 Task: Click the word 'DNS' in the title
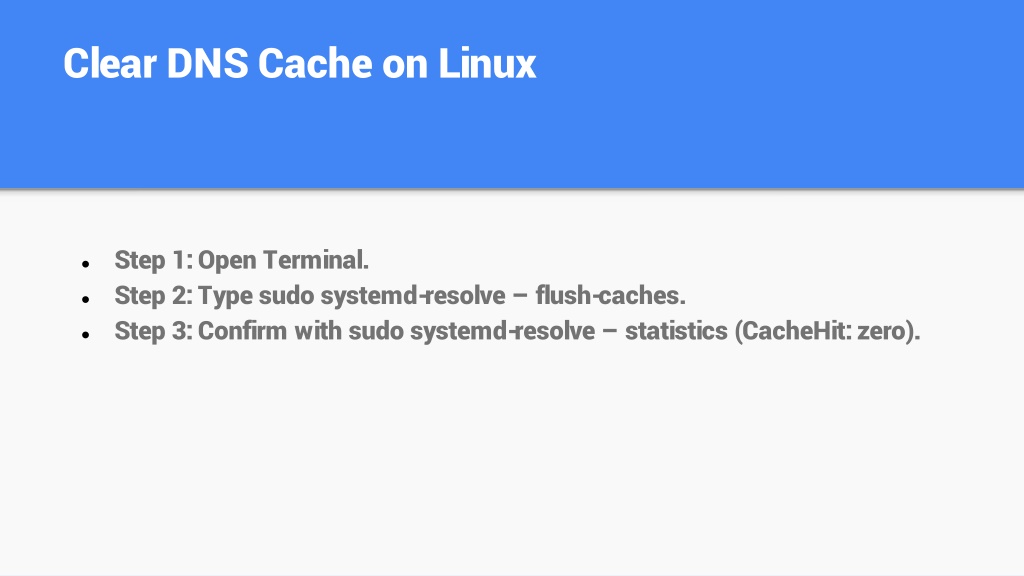(x=208, y=64)
